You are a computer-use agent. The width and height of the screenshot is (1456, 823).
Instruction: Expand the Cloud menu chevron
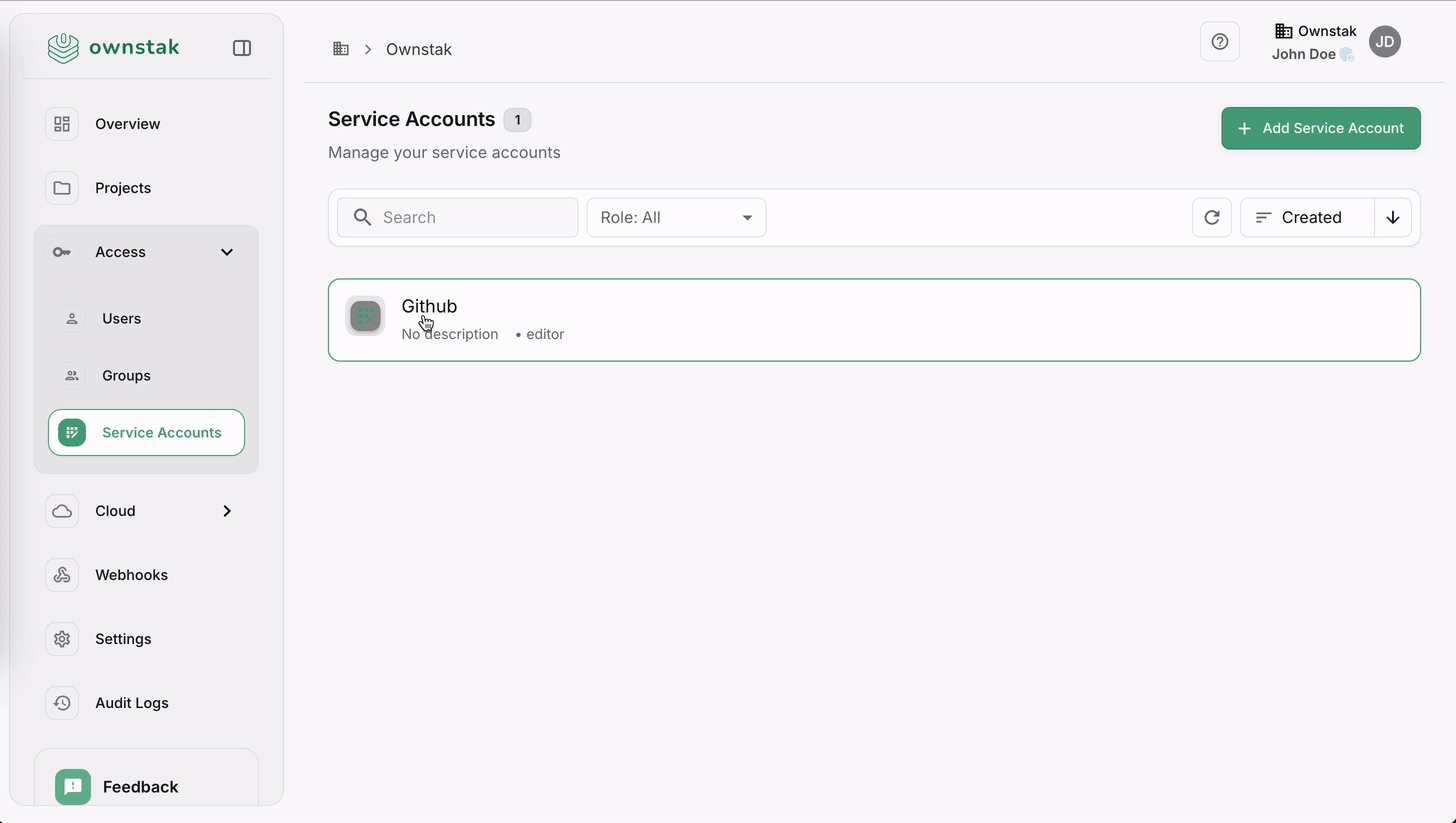pos(227,511)
